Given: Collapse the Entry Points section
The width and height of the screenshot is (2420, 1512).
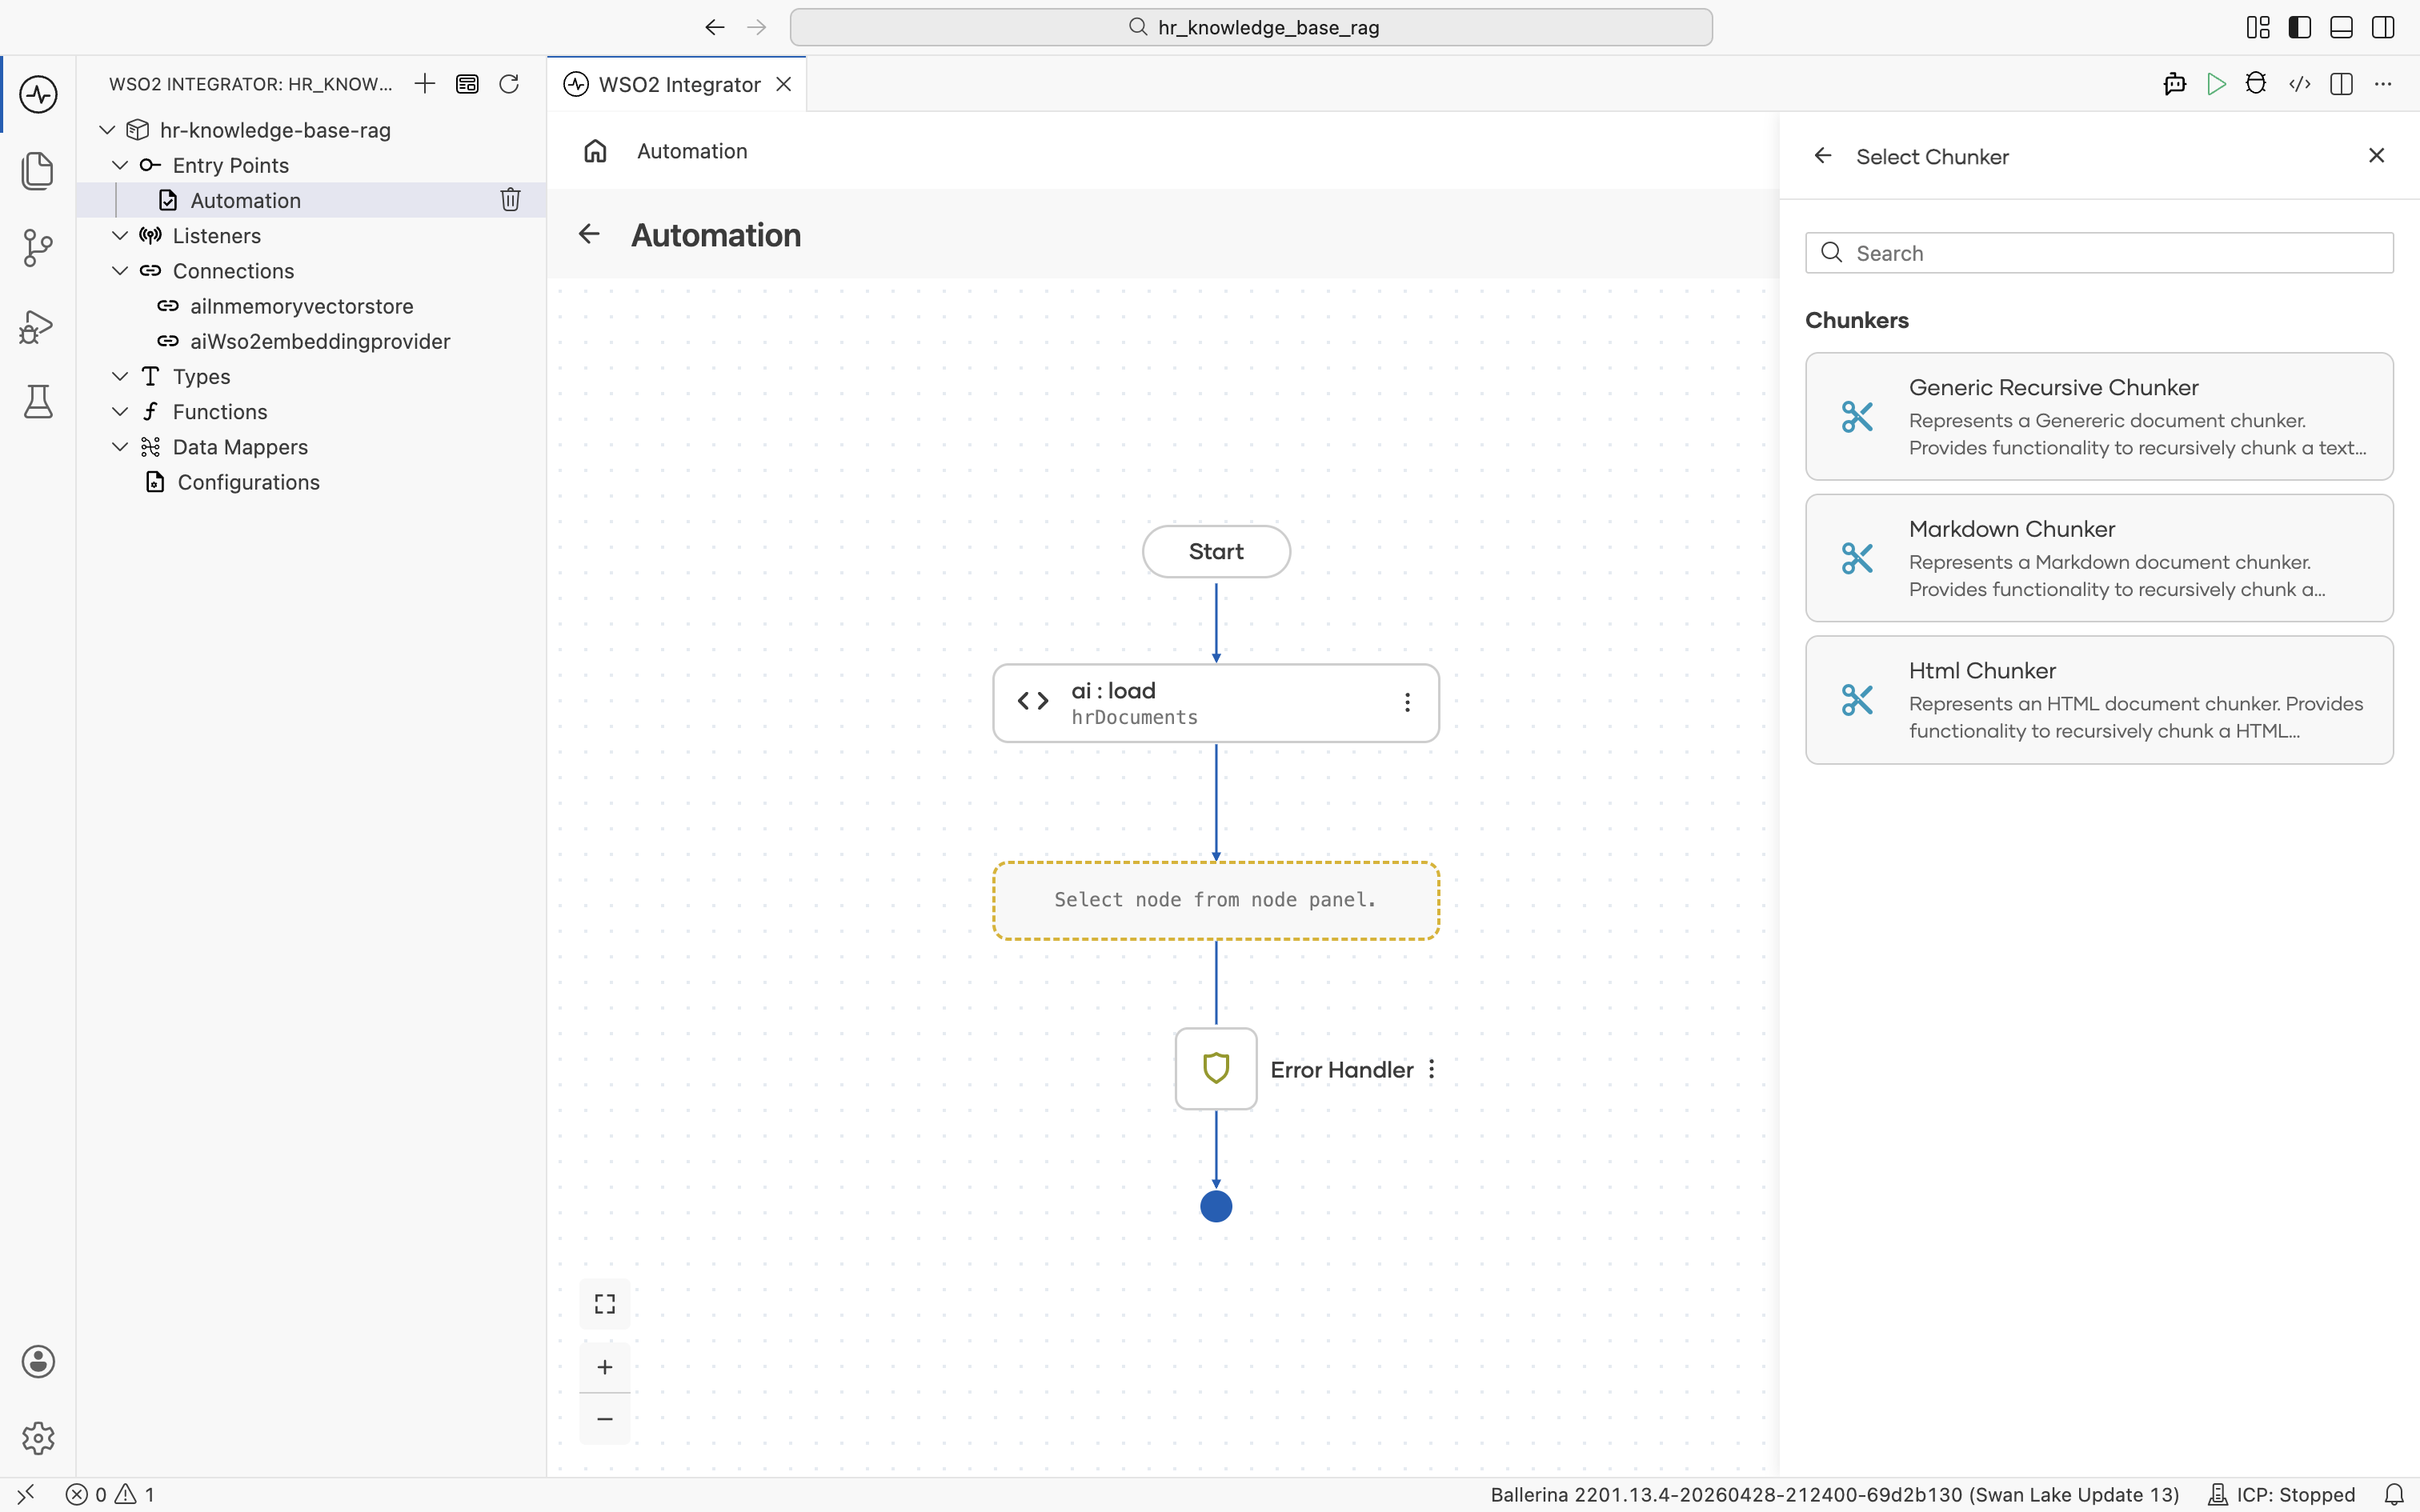Looking at the screenshot, I should [120, 165].
